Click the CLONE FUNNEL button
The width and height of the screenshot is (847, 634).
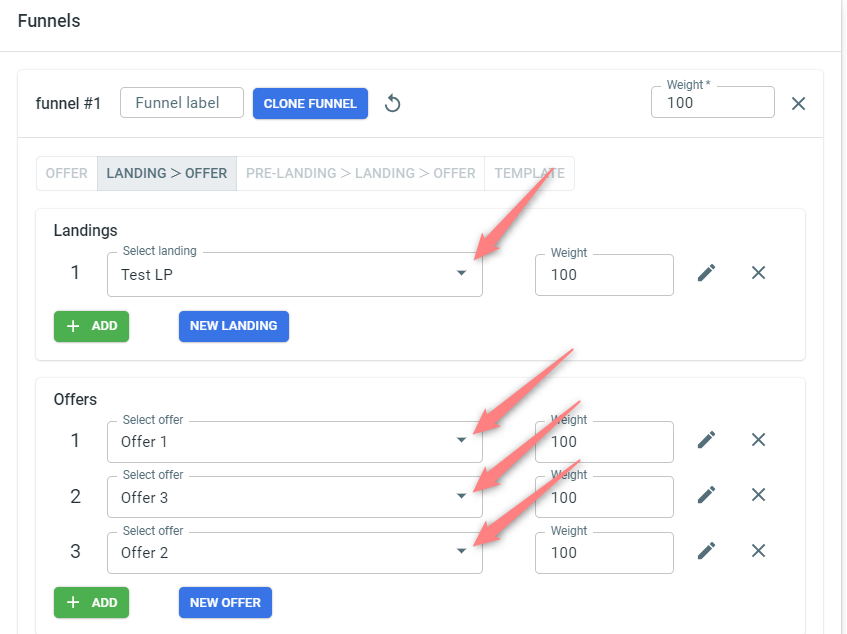point(310,104)
